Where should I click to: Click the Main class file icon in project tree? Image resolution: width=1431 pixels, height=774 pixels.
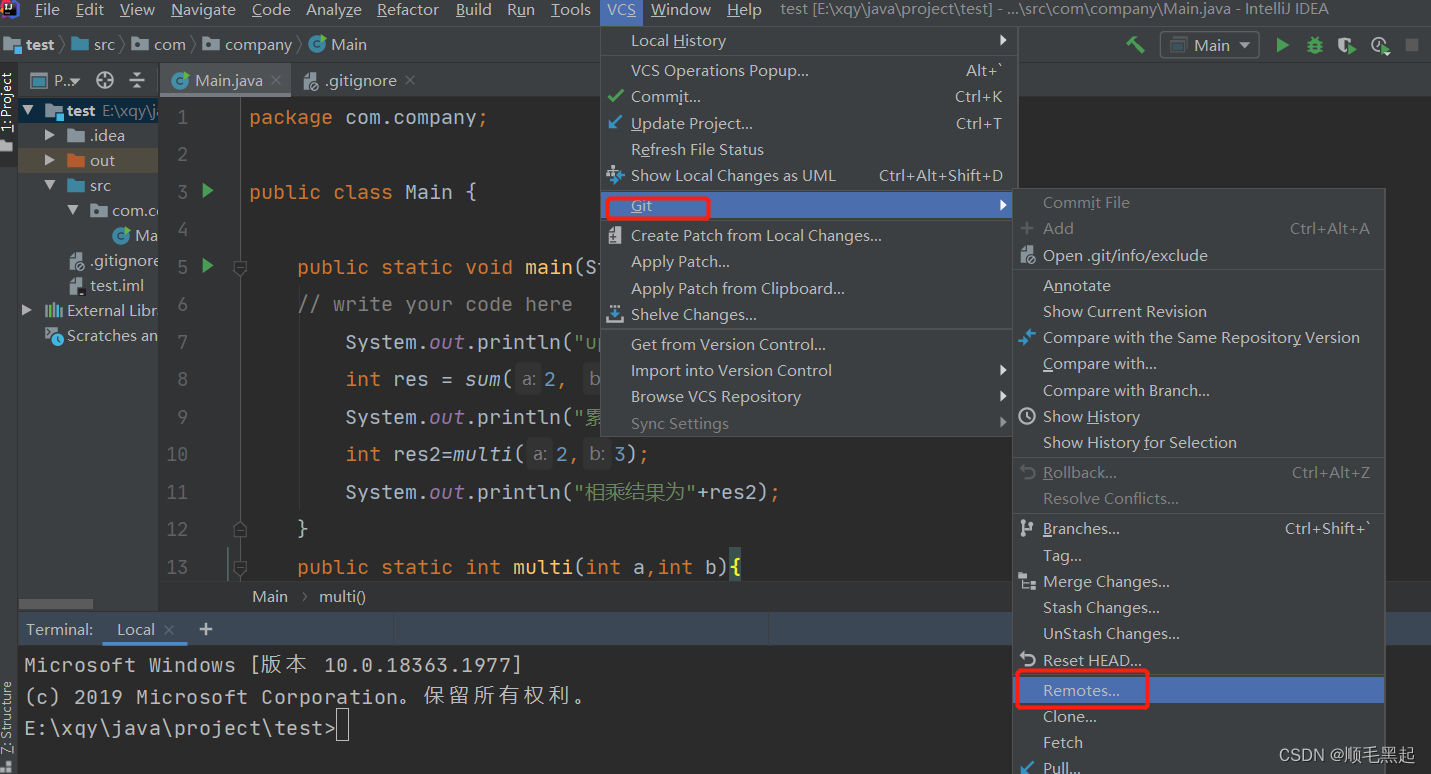pos(122,236)
